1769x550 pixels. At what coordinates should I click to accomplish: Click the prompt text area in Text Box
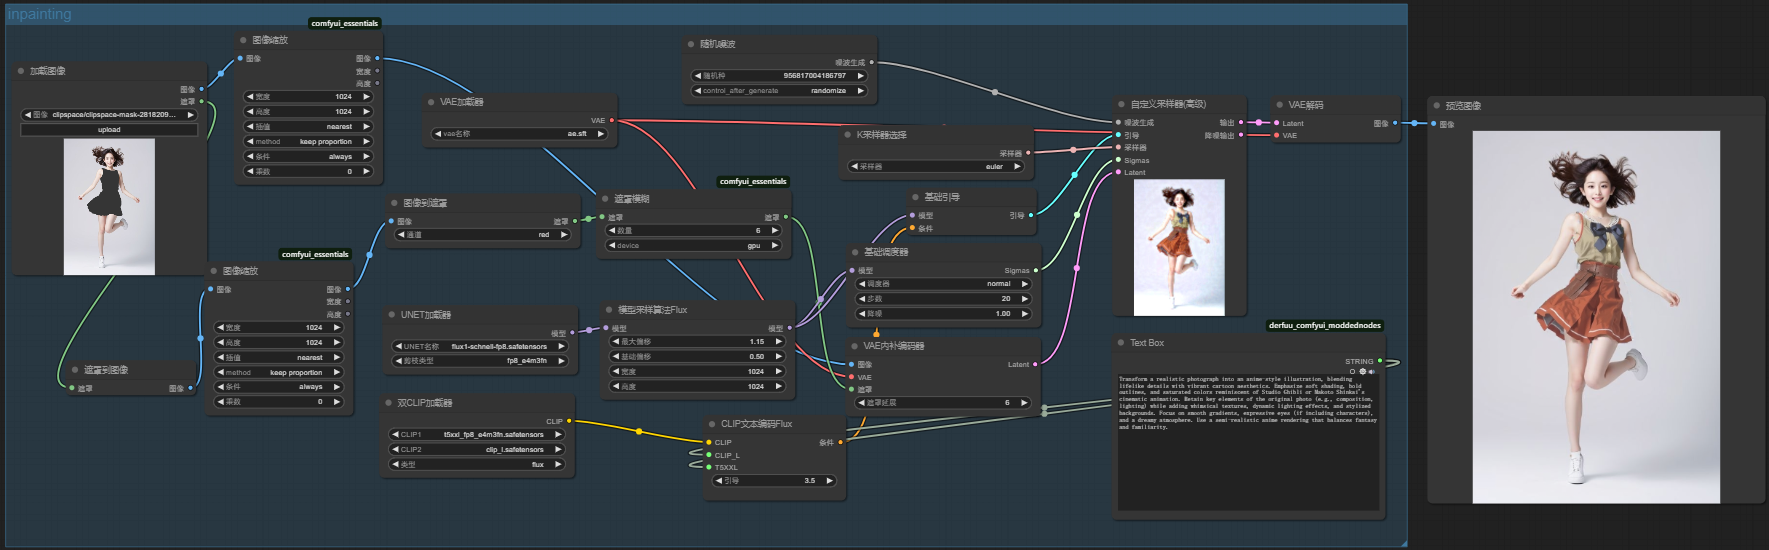click(x=1247, y=440)
